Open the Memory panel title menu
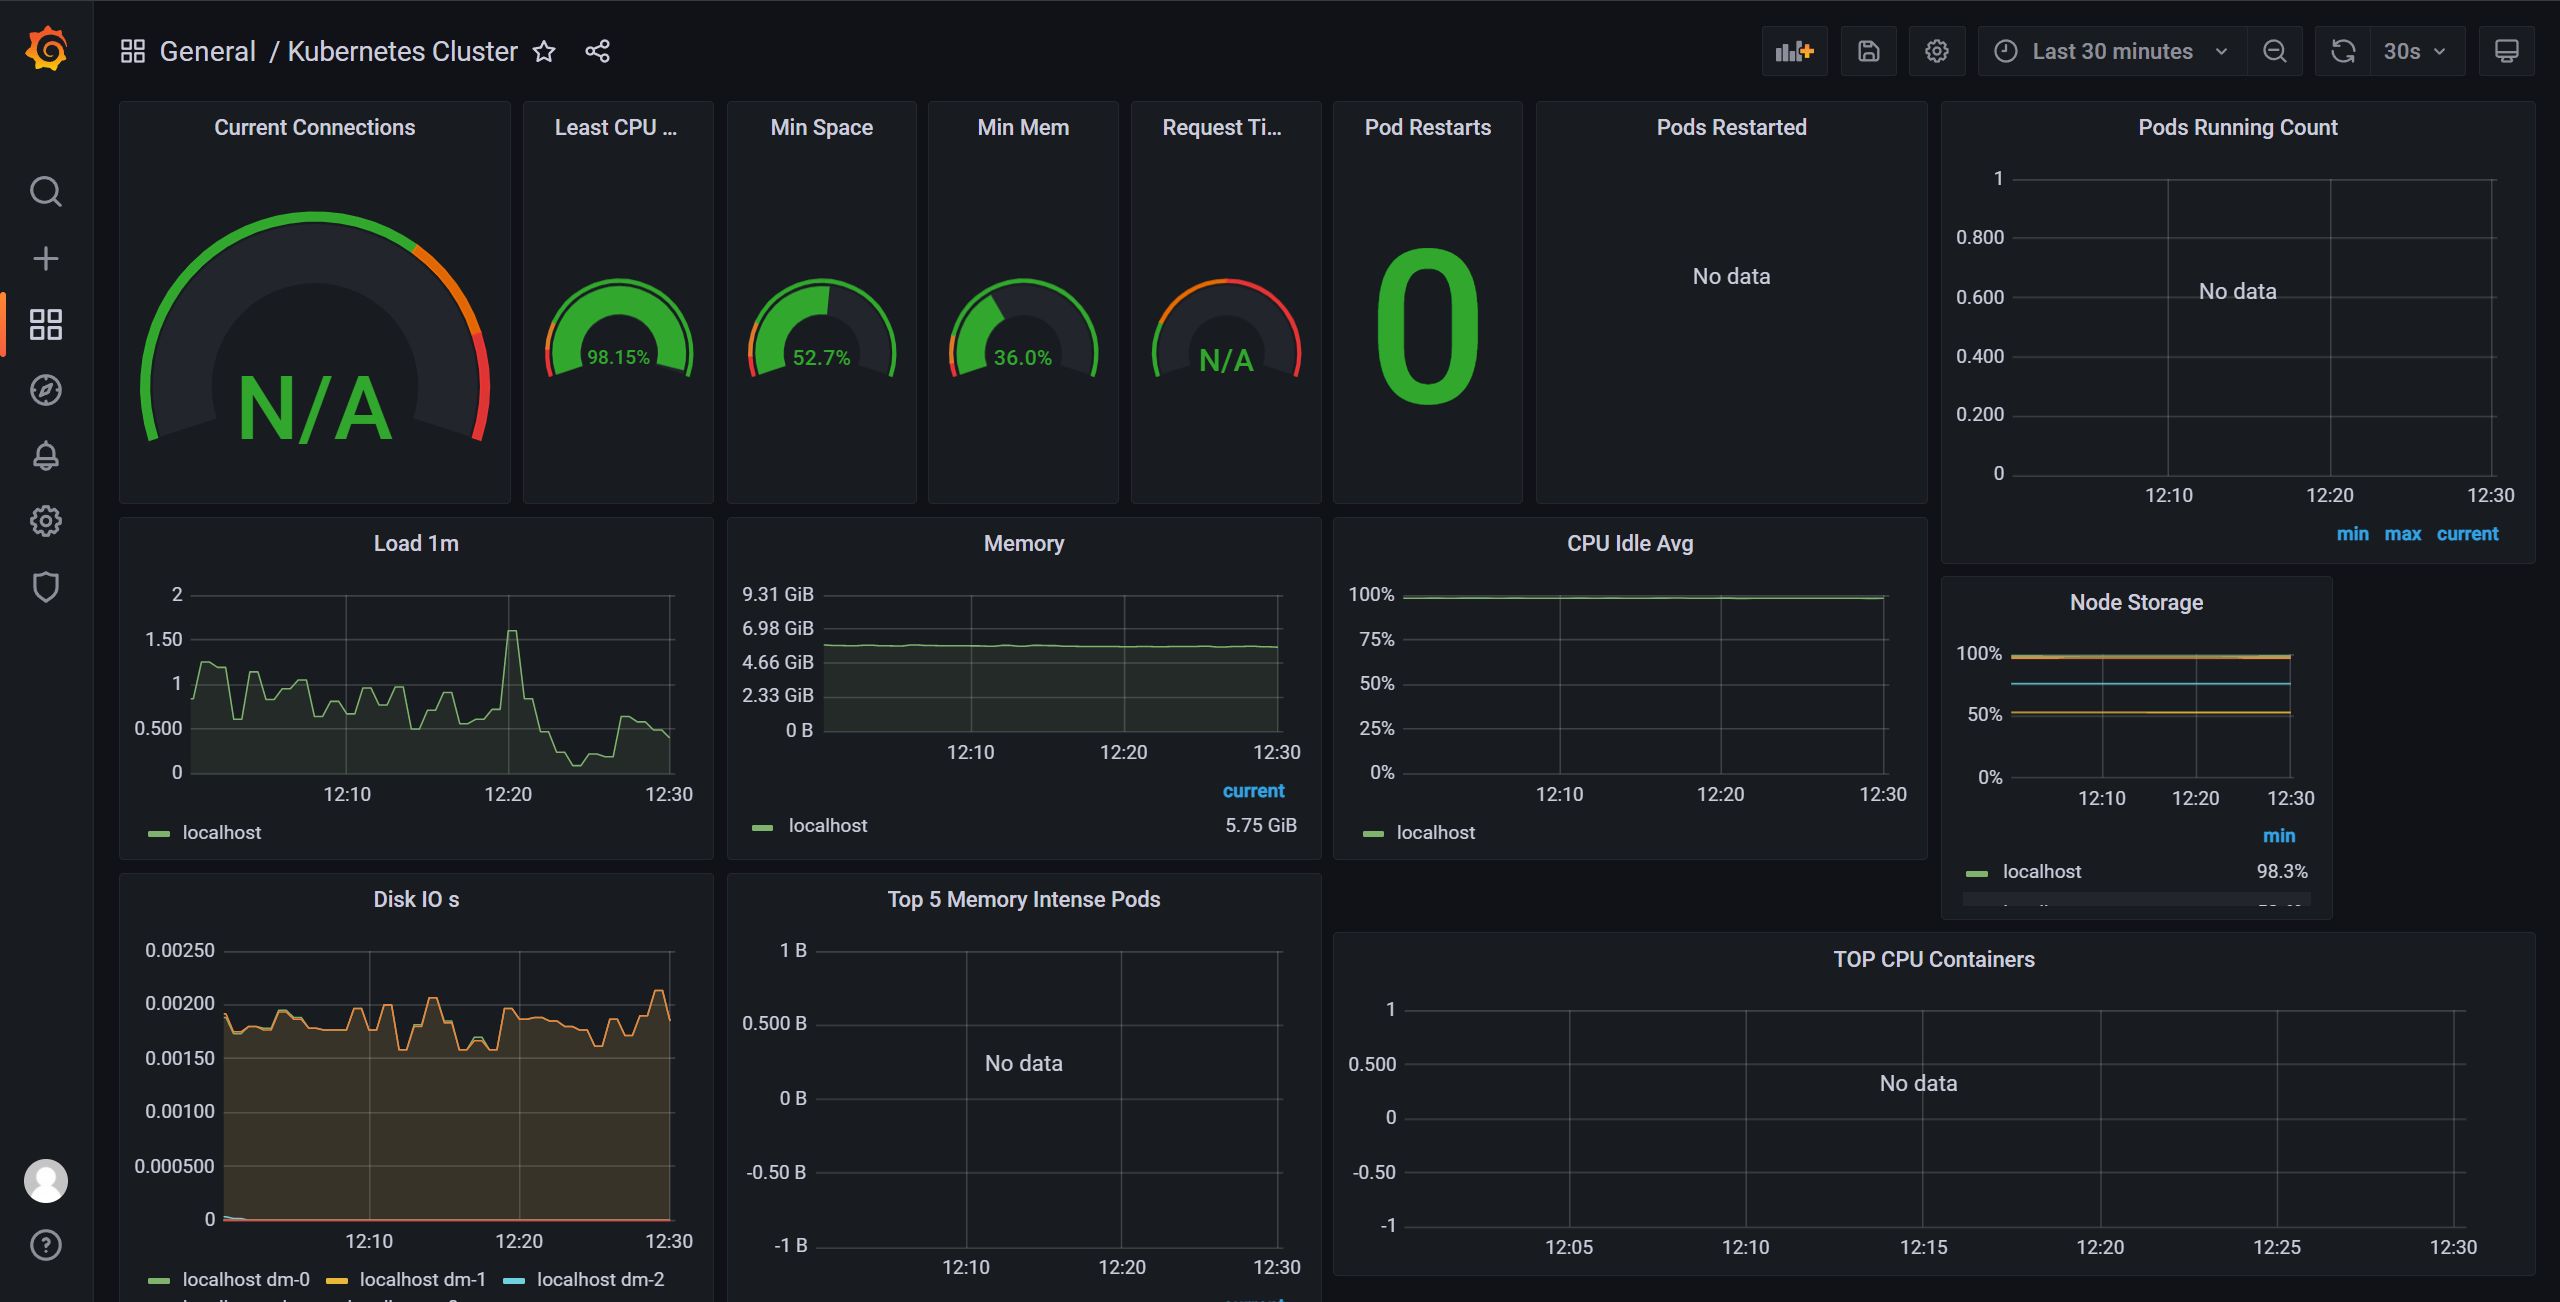The width and height of the screenshot is (2560, 1302). [1023, 543]
